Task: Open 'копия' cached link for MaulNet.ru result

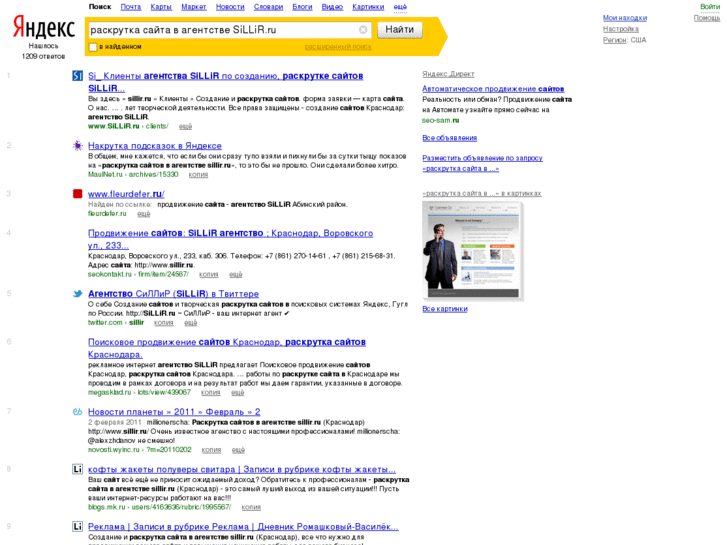Action: [198, 175]
